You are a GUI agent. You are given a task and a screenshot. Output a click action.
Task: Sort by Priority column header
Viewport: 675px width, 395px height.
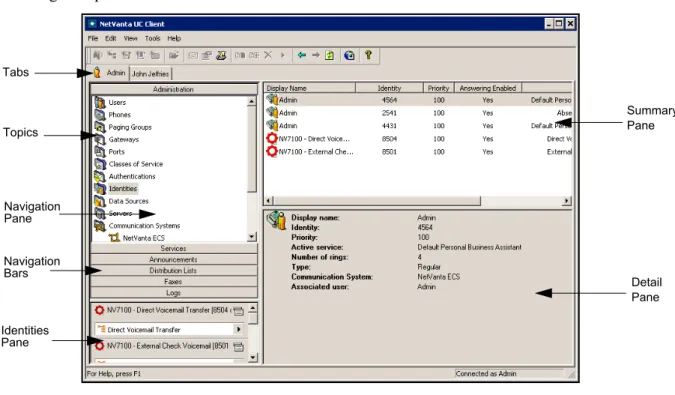click(x=439, y=88)
